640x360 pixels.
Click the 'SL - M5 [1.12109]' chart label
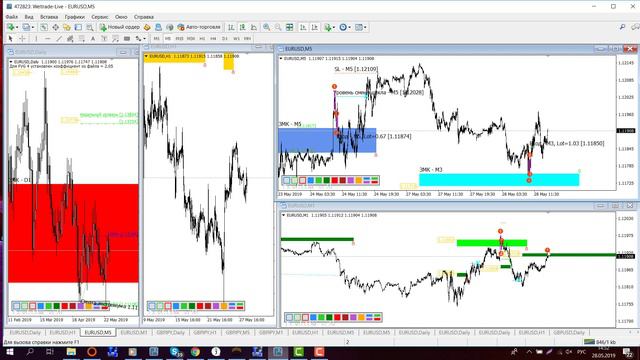pos(356,69)
